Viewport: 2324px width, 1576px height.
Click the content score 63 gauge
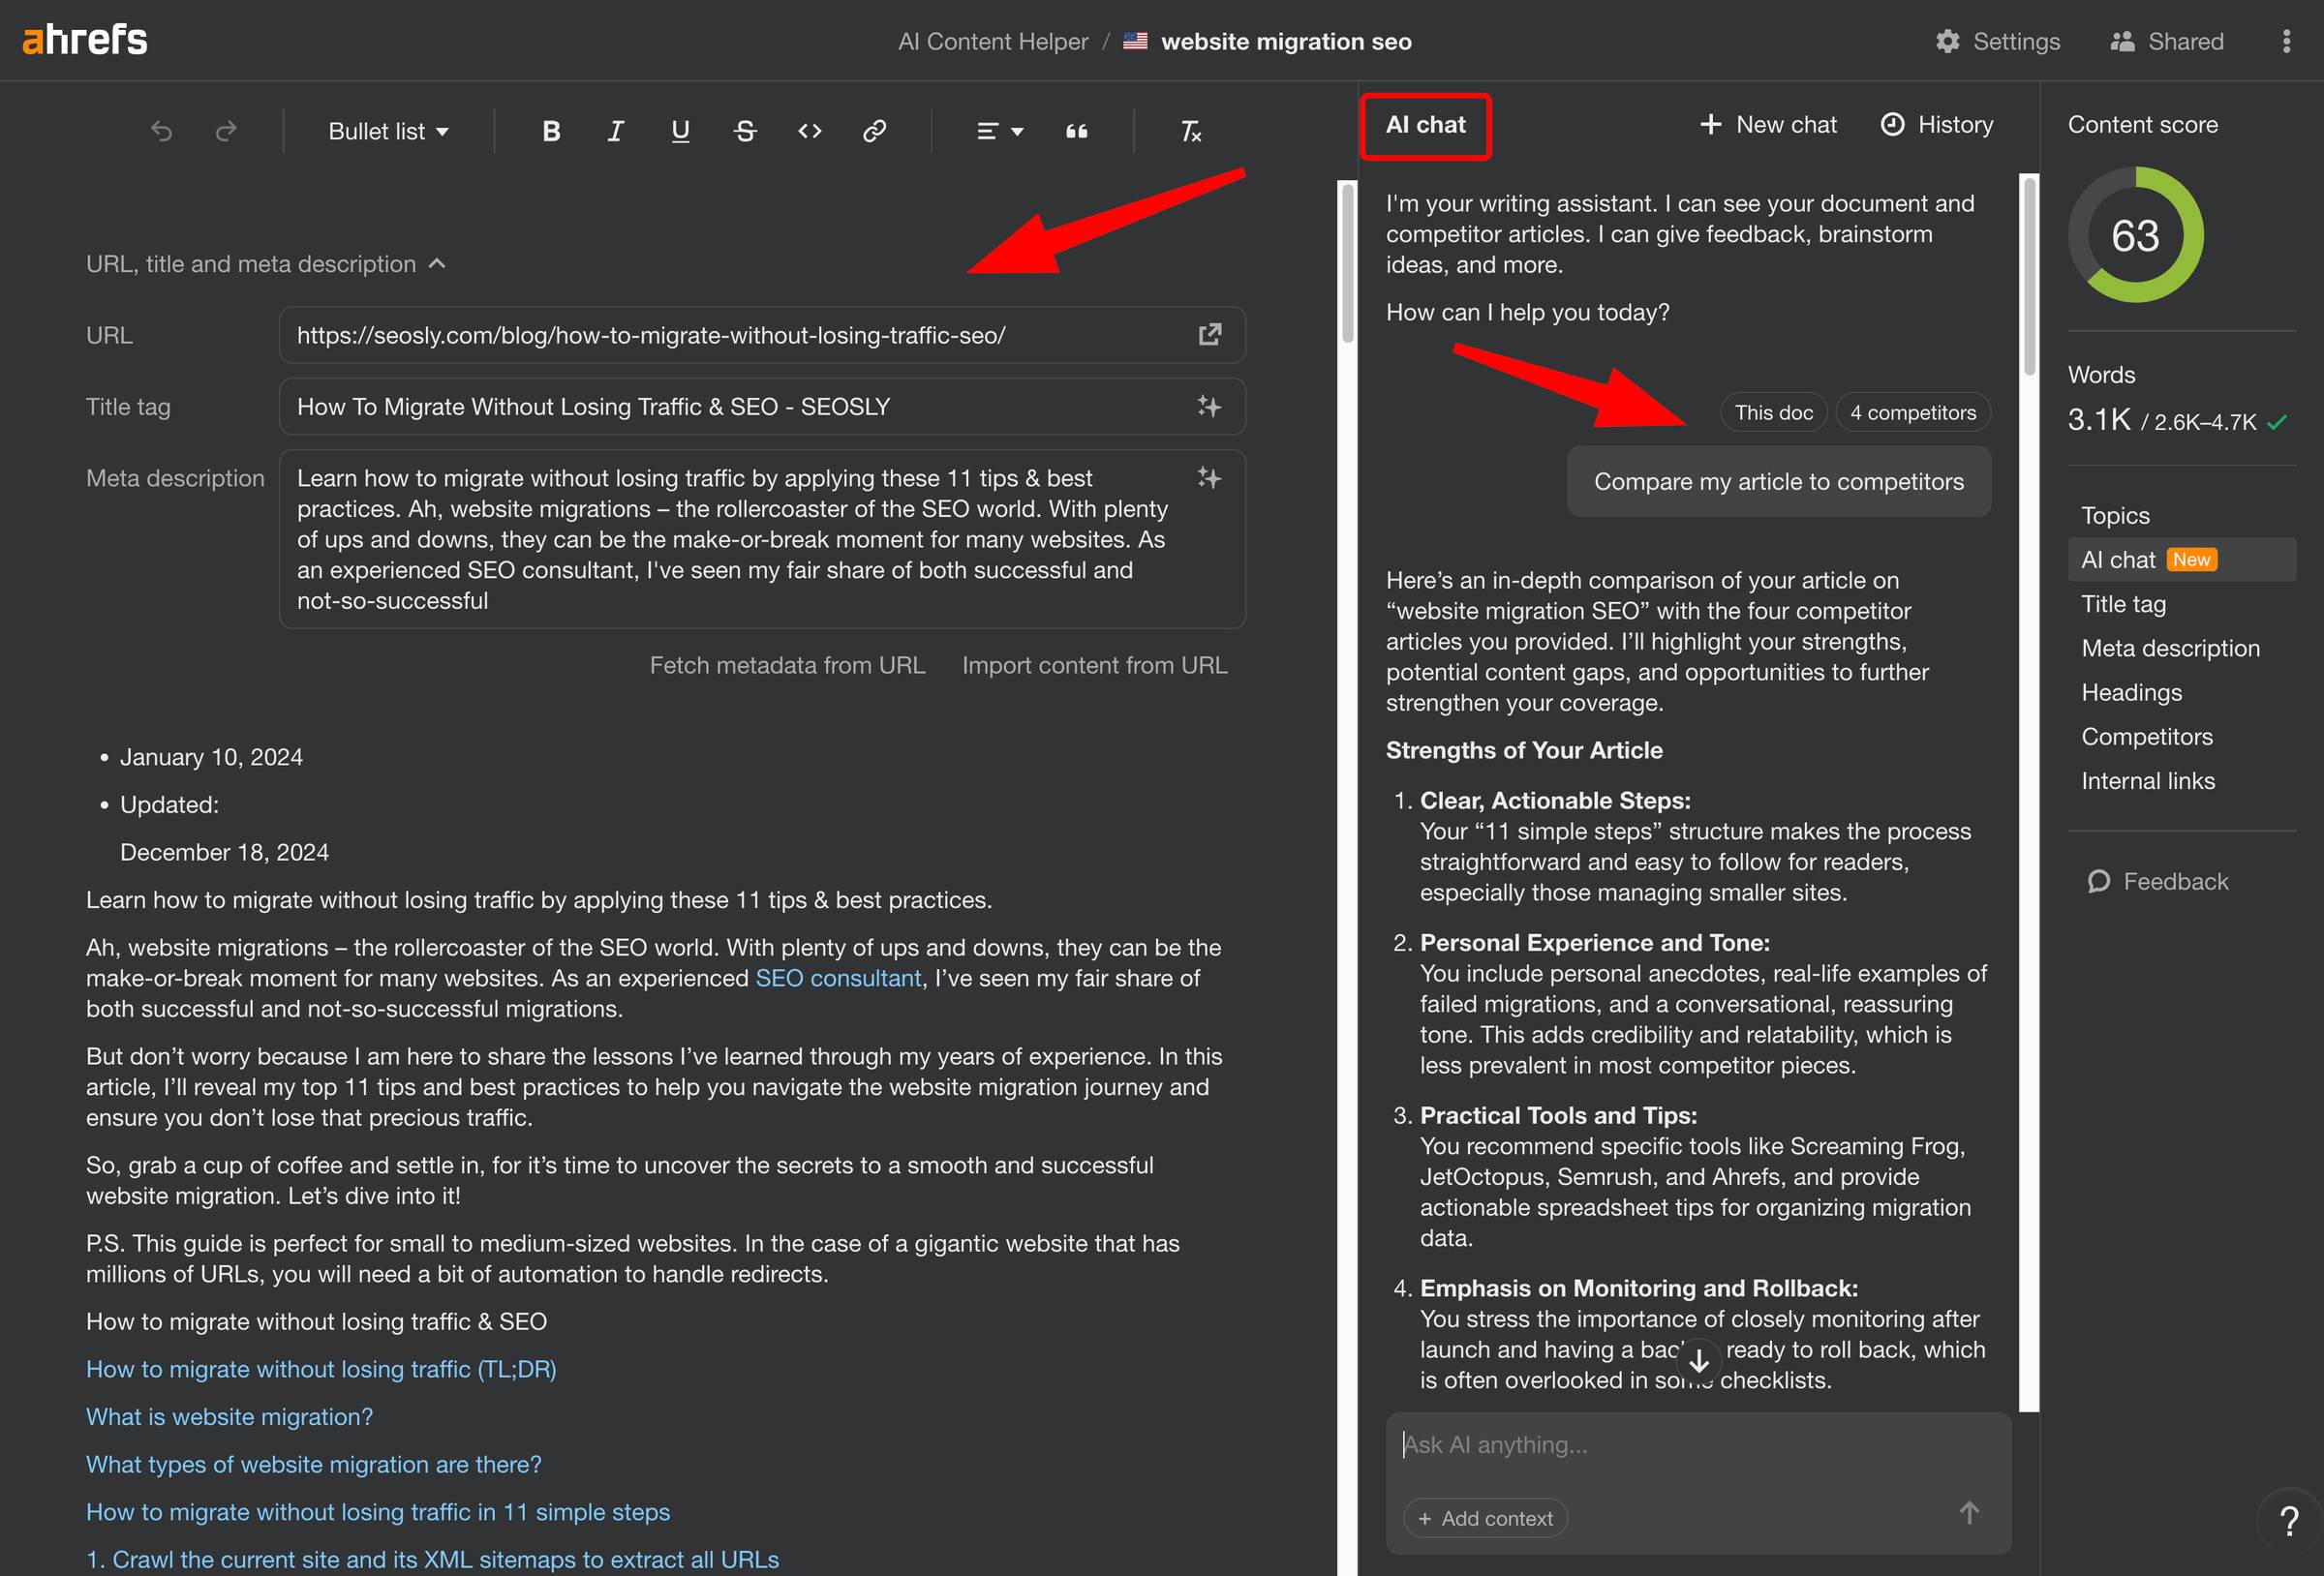2135,235
